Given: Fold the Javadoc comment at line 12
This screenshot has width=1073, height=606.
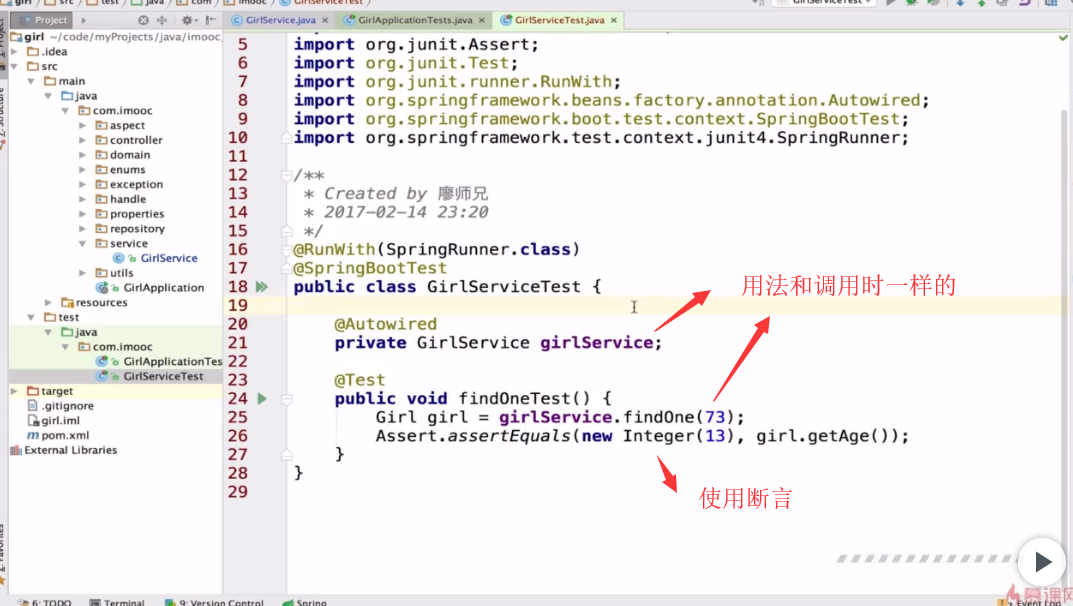Looking at the screenshot, I should (x=287, y=176).
